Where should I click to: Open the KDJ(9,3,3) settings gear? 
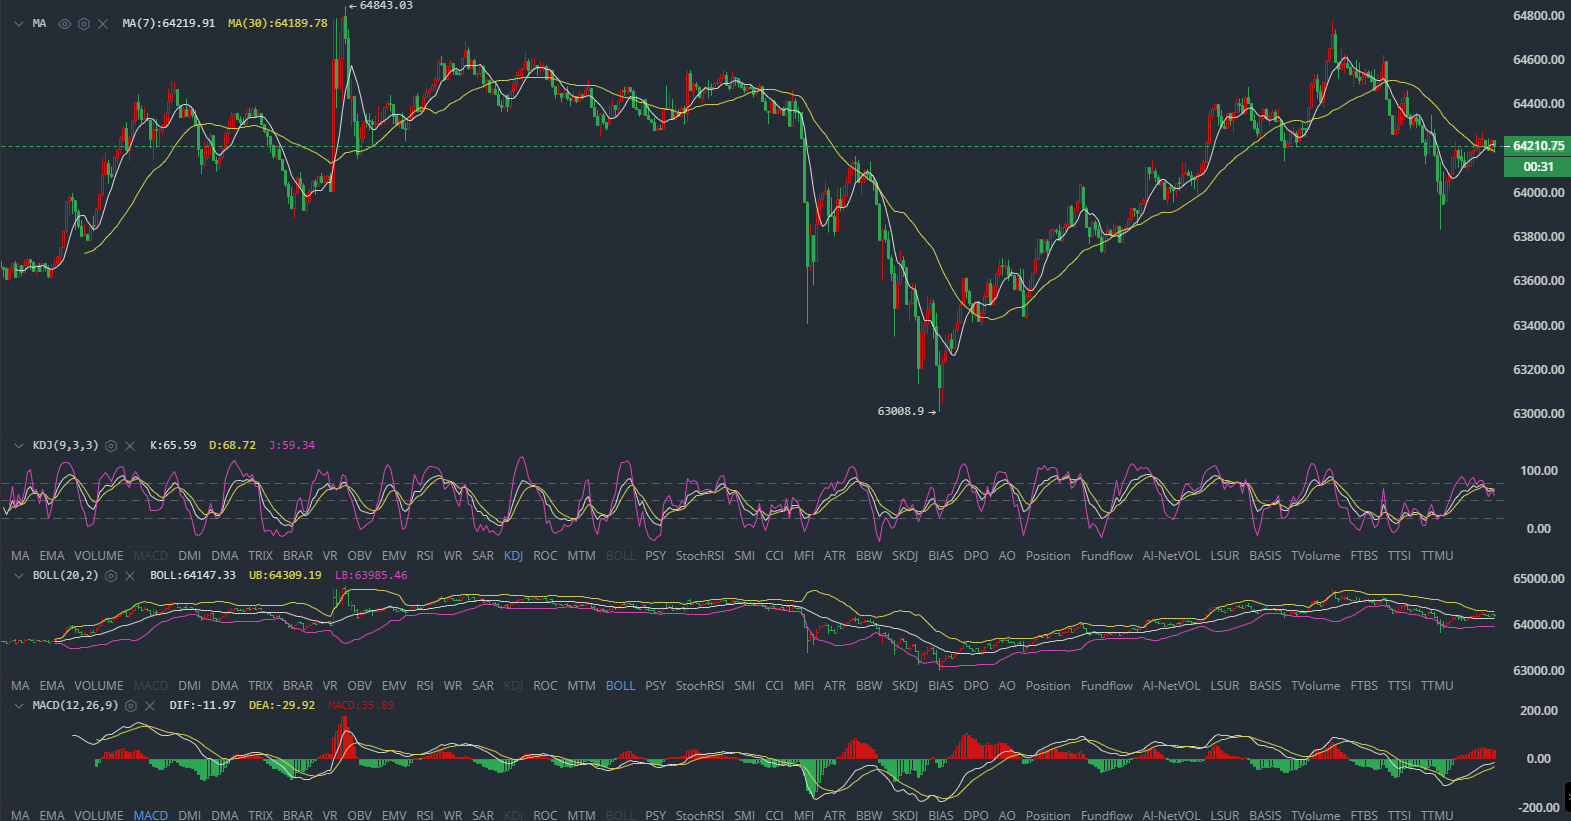click(111, 446)
